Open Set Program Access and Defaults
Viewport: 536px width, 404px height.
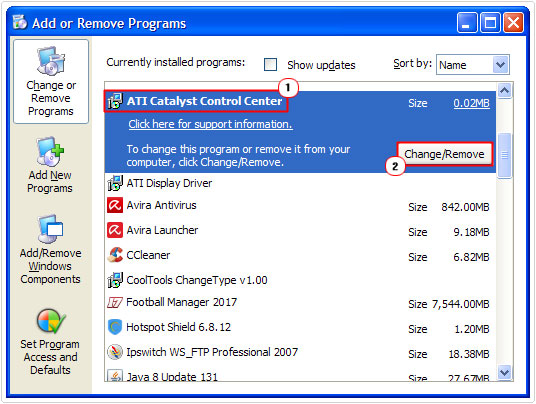click(50, 342)
